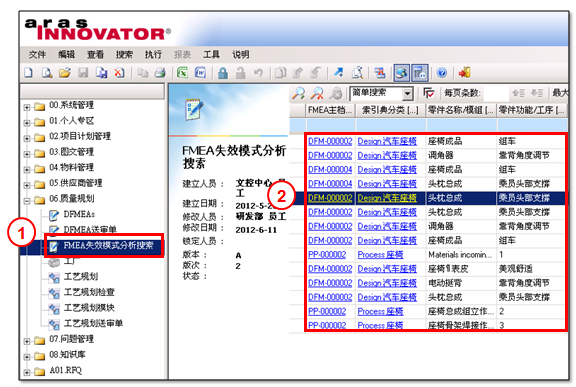Export the grid to Excel
This screenshot has height=387, width=576.
coord(182,72)
